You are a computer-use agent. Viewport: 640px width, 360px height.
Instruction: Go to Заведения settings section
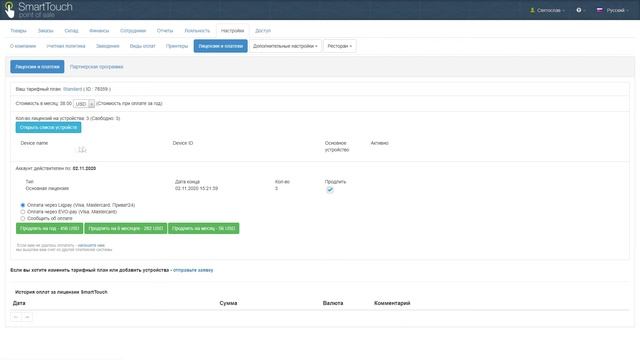108,46
